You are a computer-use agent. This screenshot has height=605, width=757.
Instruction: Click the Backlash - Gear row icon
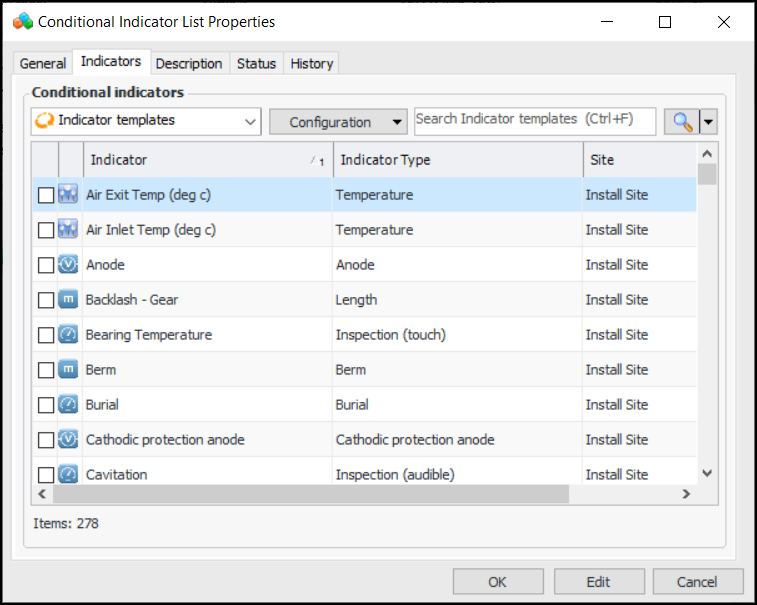tap(68, 300)
